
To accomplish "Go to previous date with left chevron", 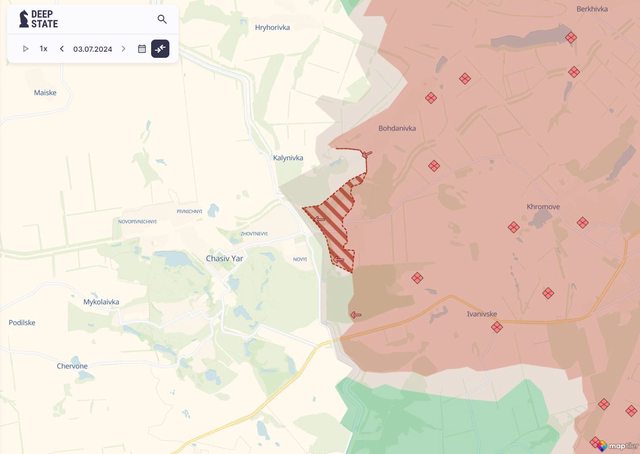I will tap(62, 49).
